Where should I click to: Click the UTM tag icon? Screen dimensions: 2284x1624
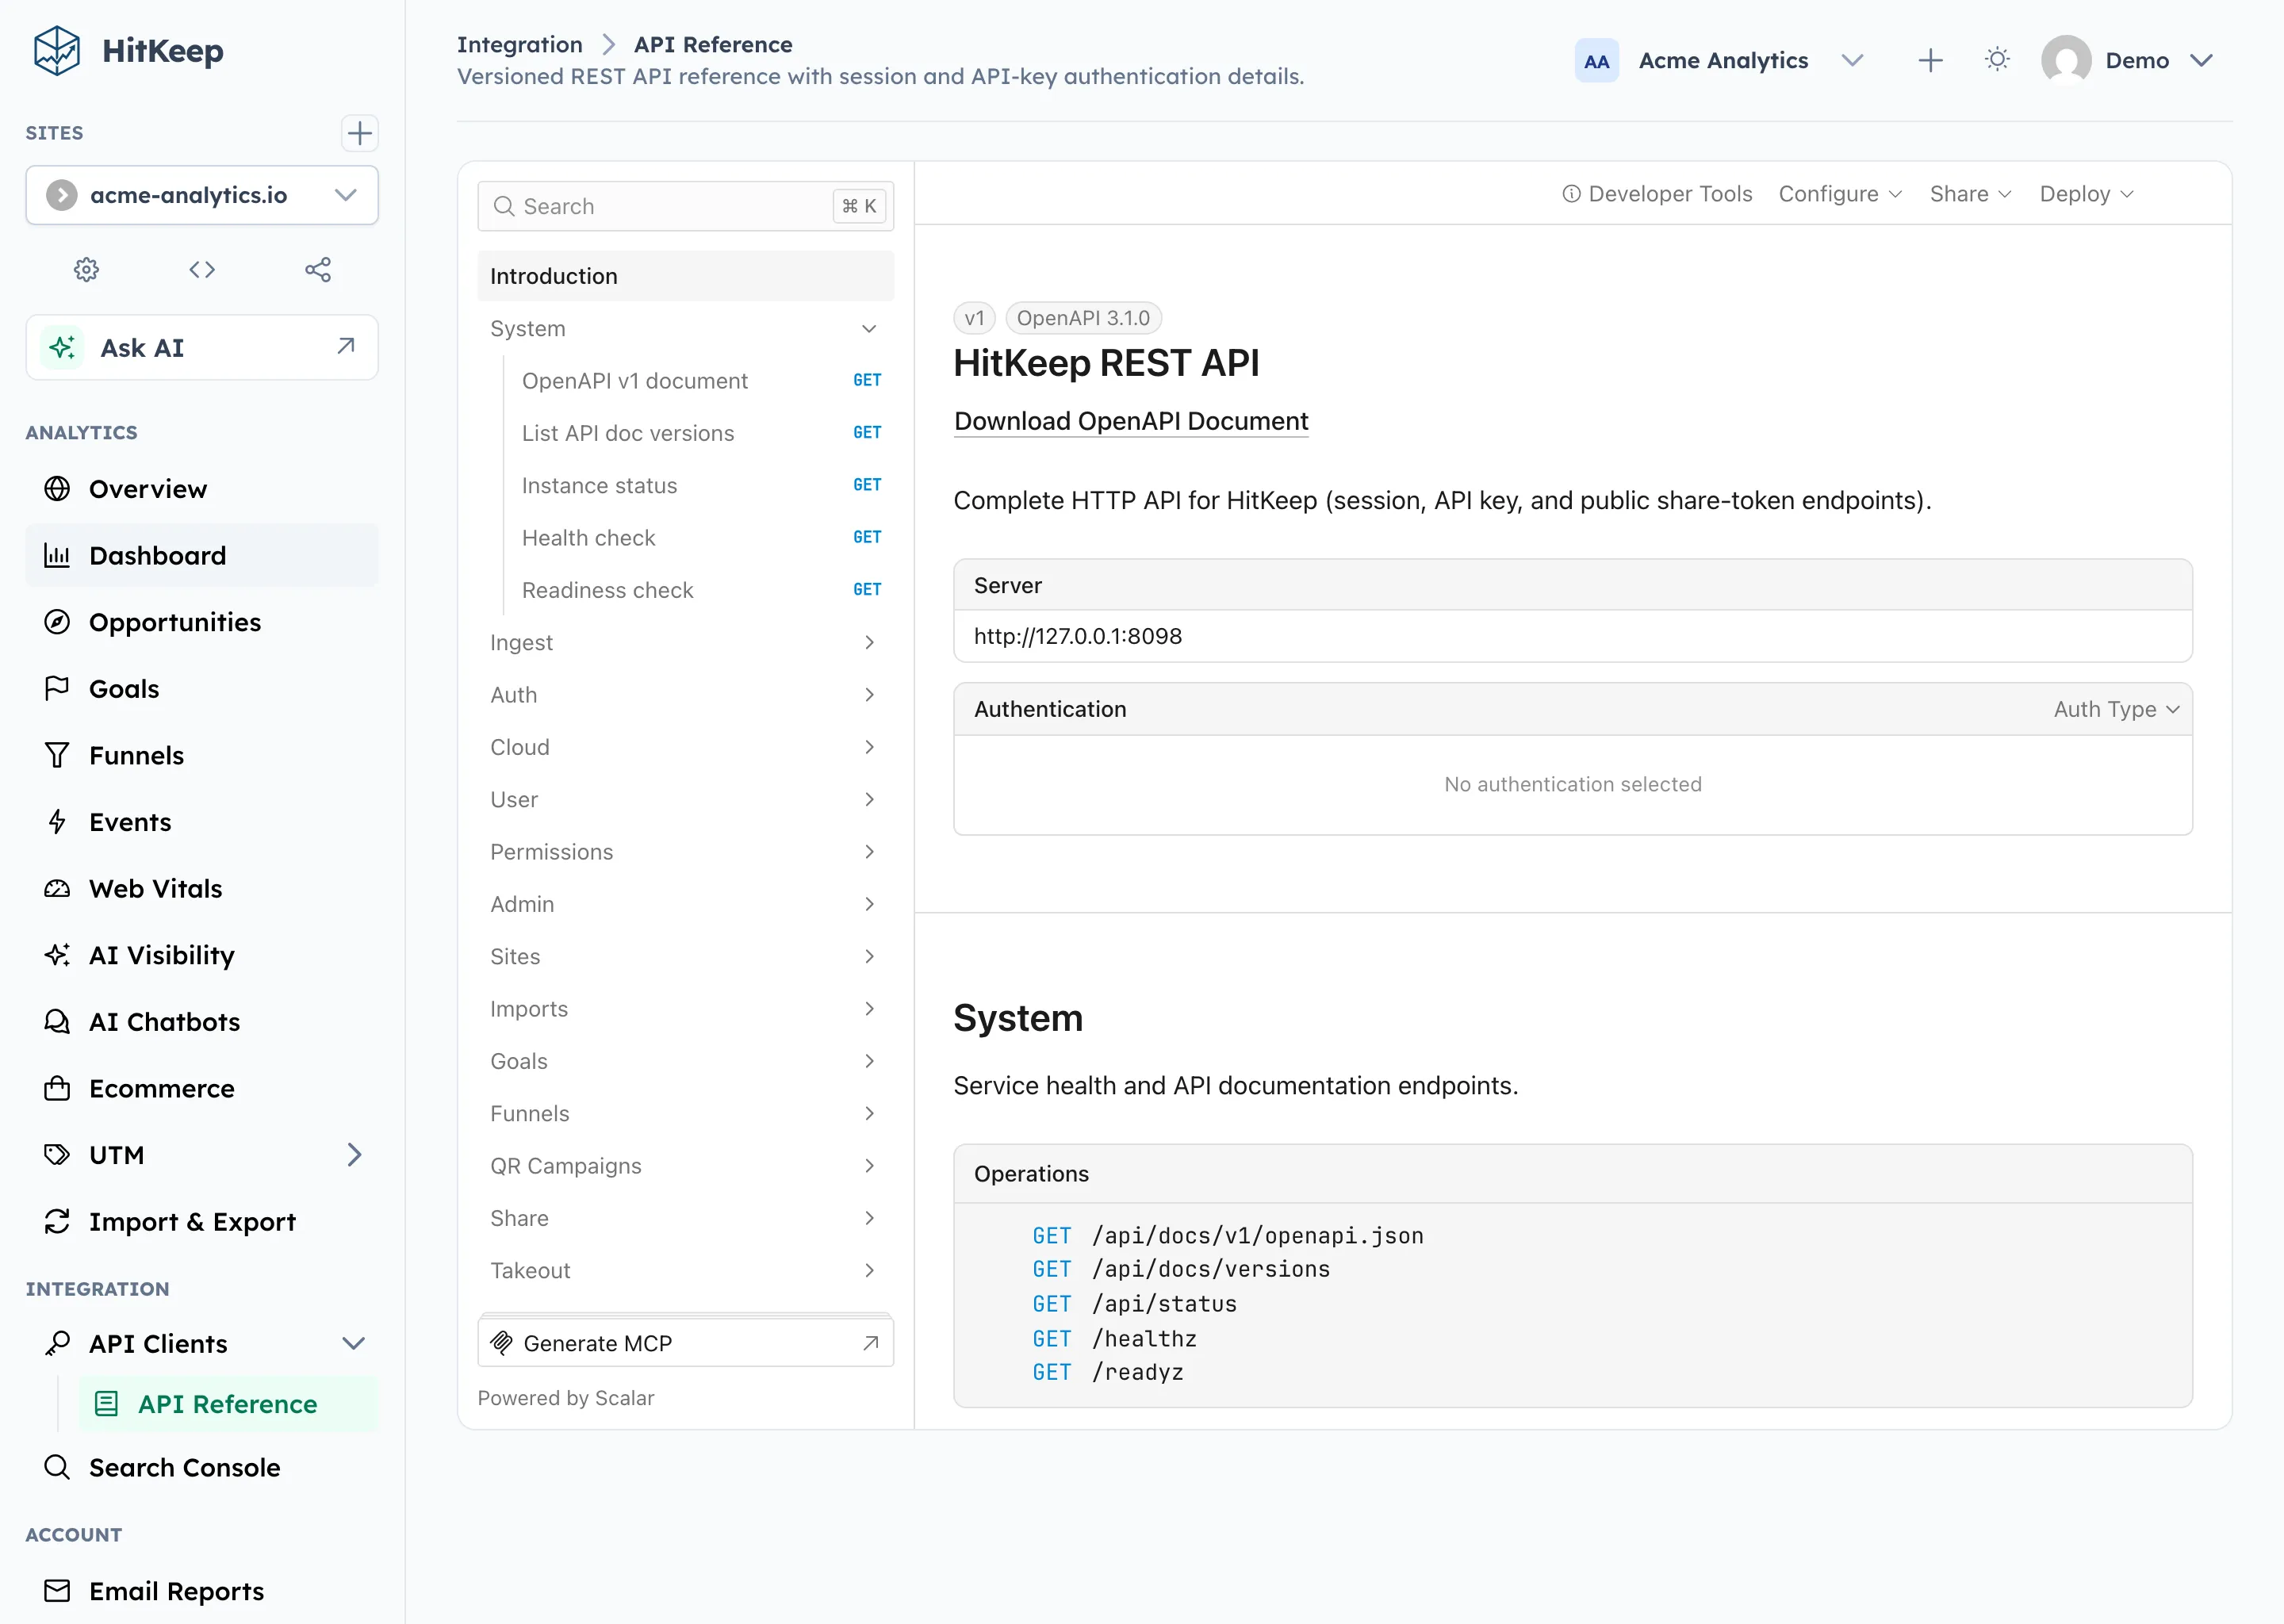(57, 1155)
